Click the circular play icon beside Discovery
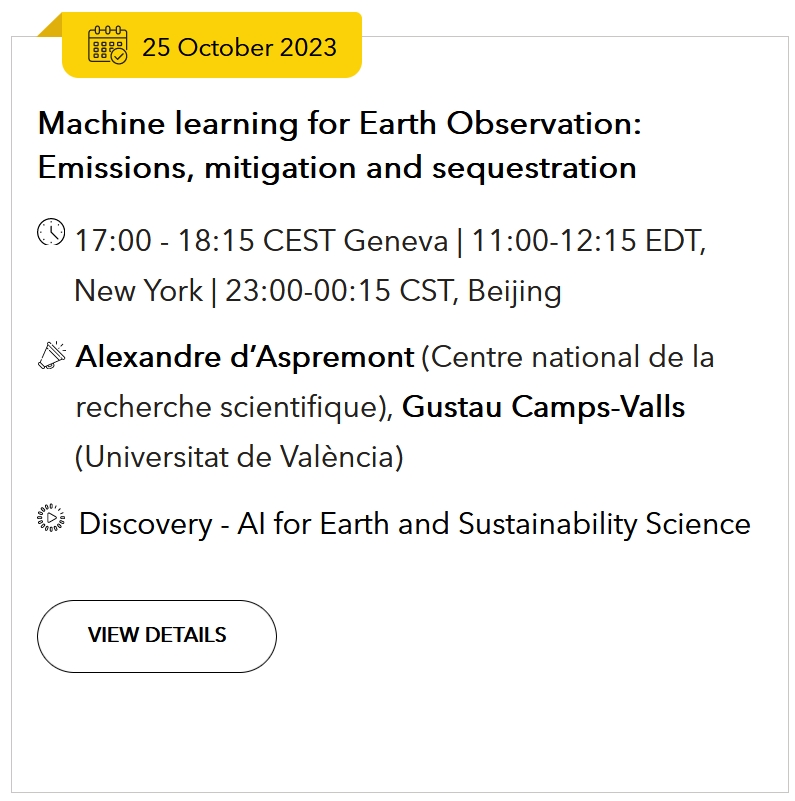The width and height of the screenshot is (795, 801). (x=51, y=518)
